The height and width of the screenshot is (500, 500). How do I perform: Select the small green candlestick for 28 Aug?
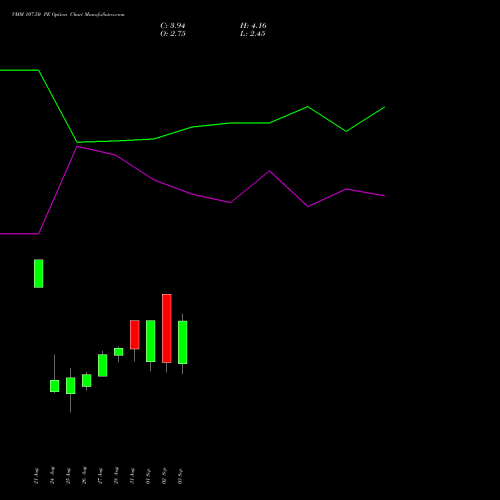click(x=119, y=352)
